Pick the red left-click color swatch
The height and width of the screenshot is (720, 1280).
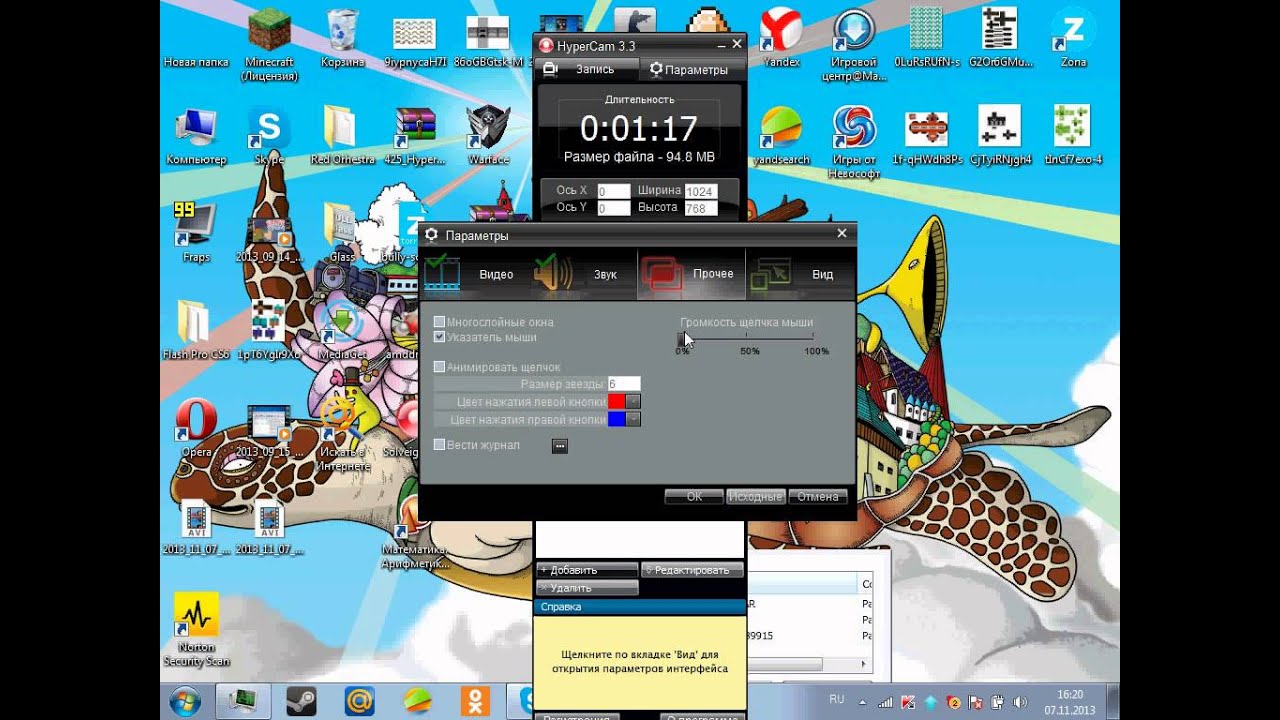tap(617, 402)
